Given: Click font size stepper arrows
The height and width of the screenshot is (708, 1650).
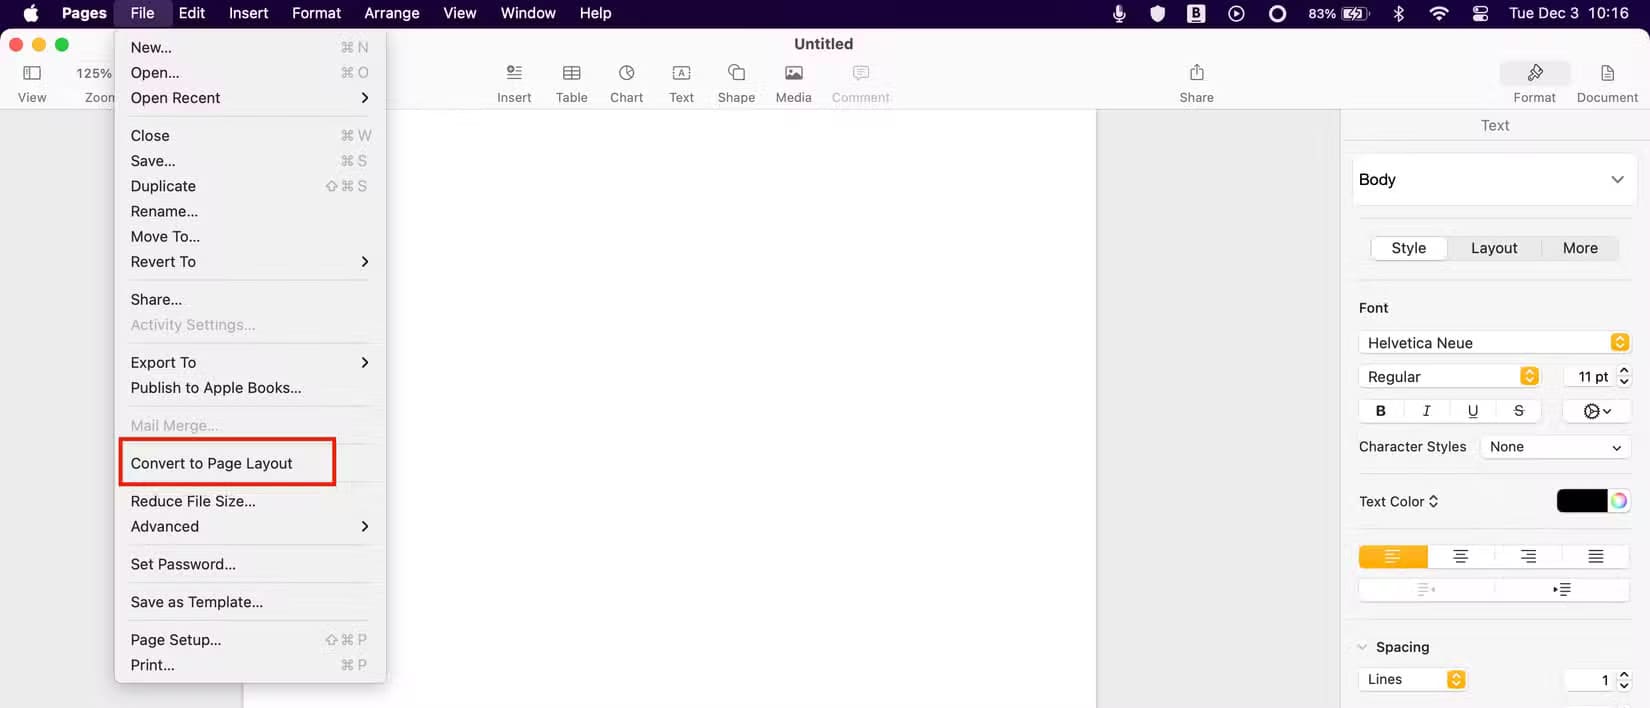Looking at the screenshot, I should pos(1624,377).
